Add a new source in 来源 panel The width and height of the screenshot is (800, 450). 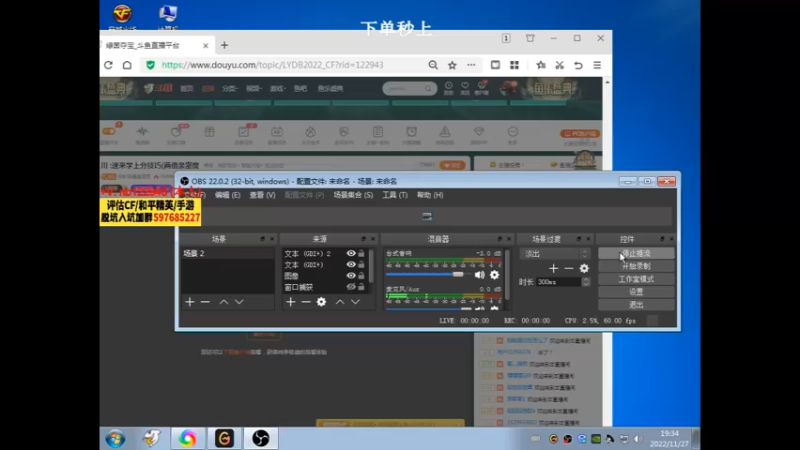click(290, 302)
